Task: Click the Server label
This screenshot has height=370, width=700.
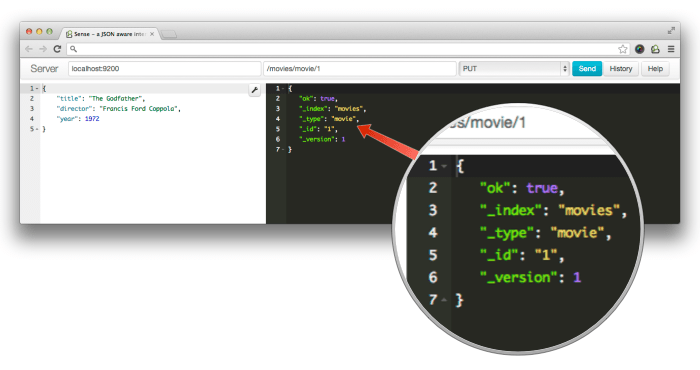Action: [44, 69]
